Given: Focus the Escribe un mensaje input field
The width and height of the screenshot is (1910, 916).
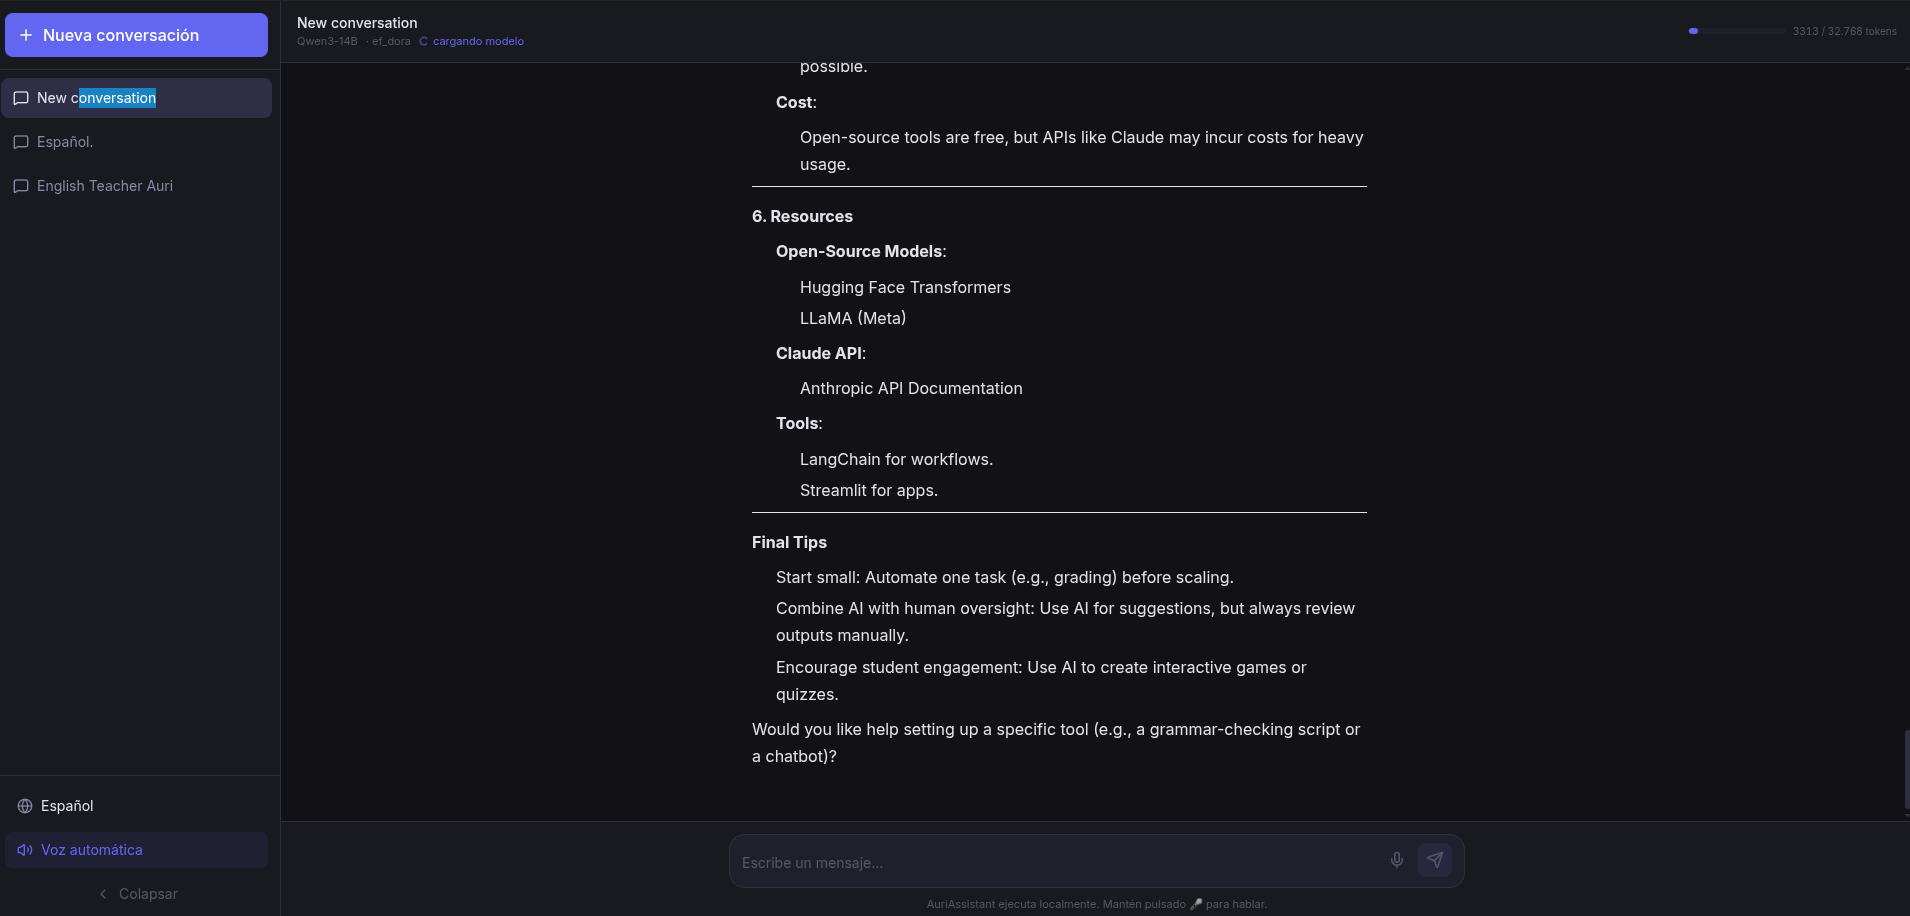Looking at the screenshot, I should point(1058,862).
